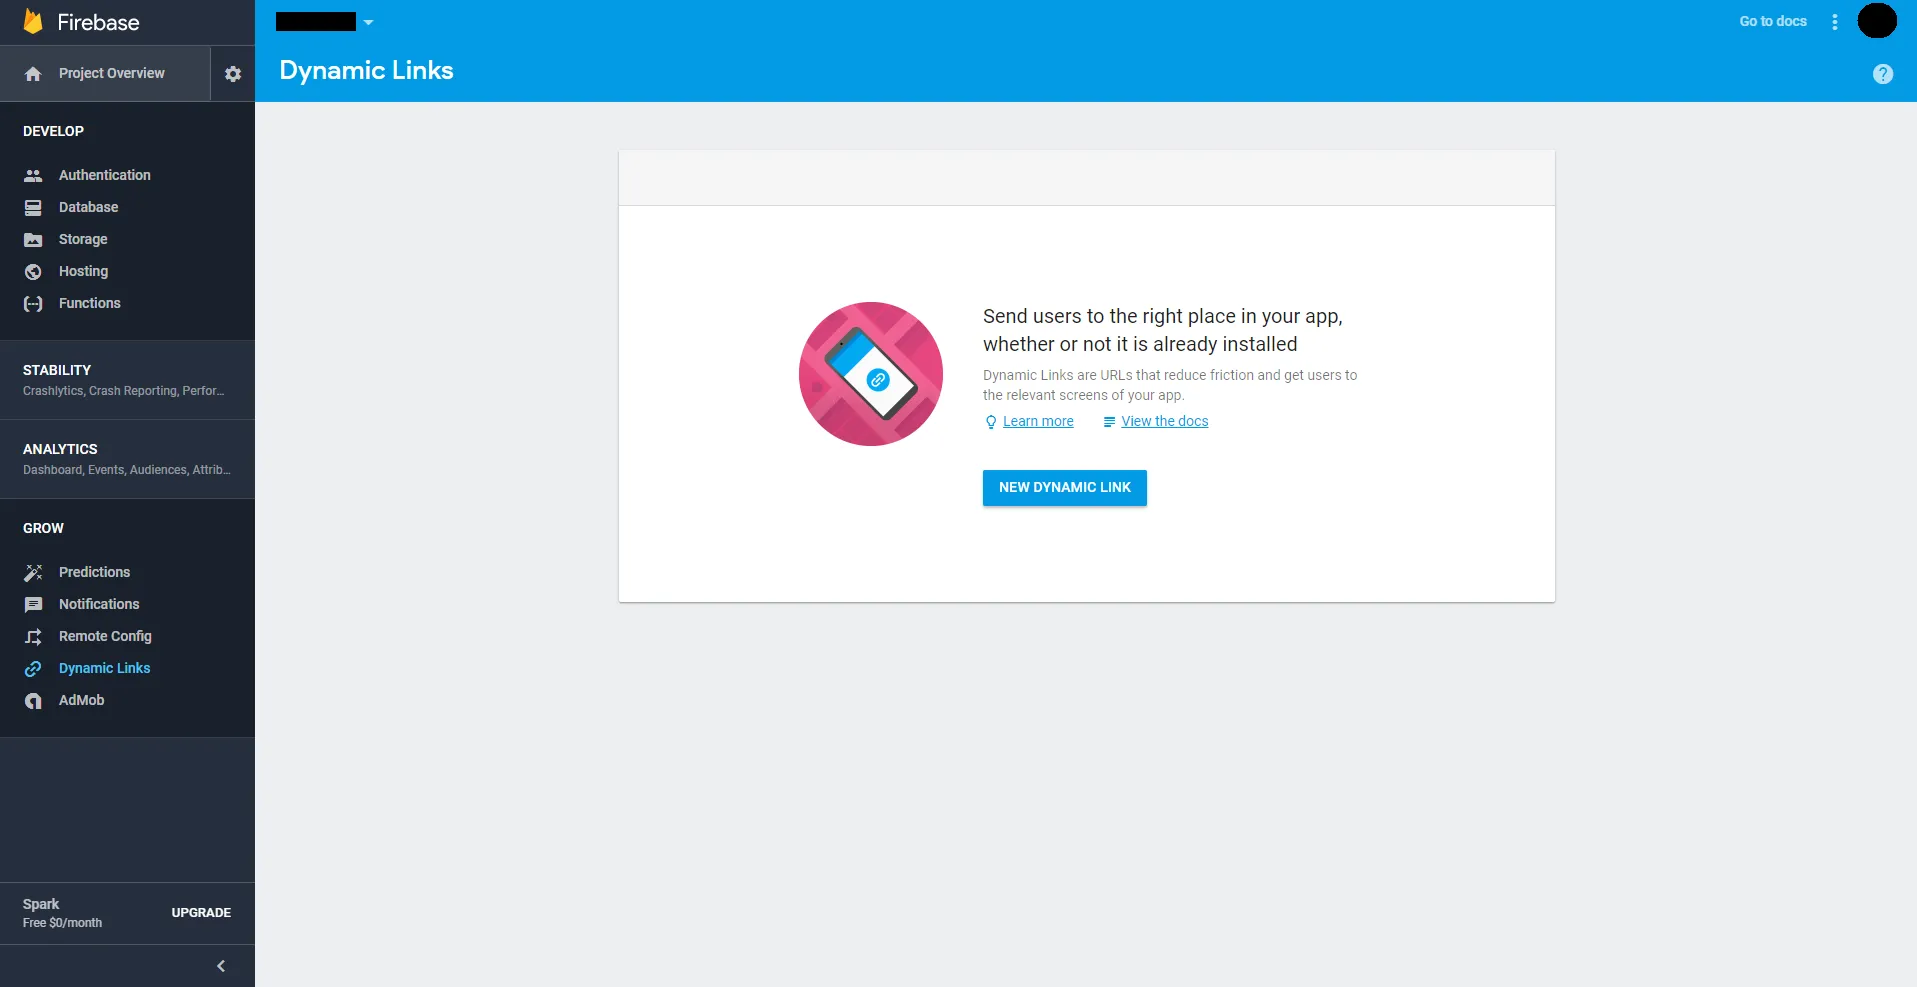Select Dynamic Links in the sidebar
The image size is (1917, 987).
104,668
